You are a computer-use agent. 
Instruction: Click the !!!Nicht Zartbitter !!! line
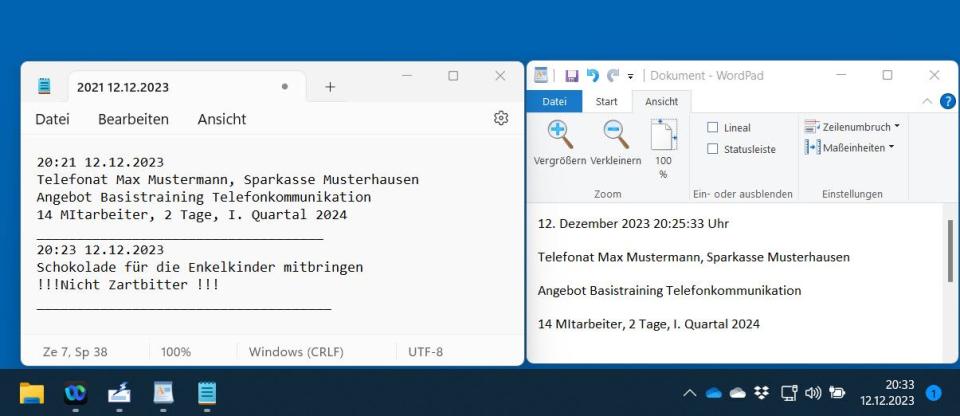127,285
